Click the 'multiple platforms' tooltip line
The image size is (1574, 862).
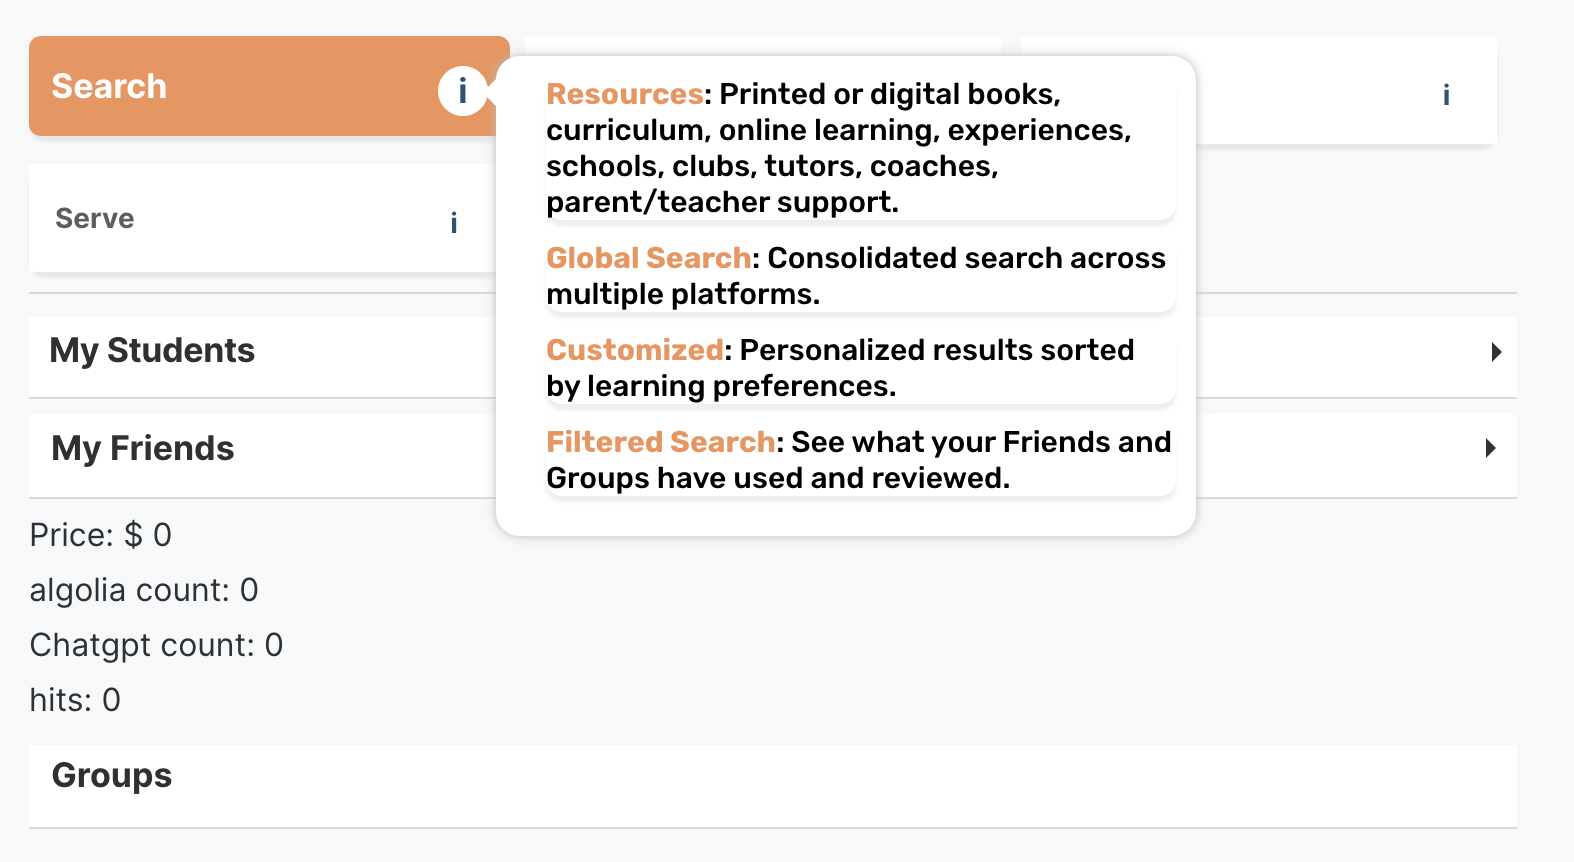click(683, 294)
